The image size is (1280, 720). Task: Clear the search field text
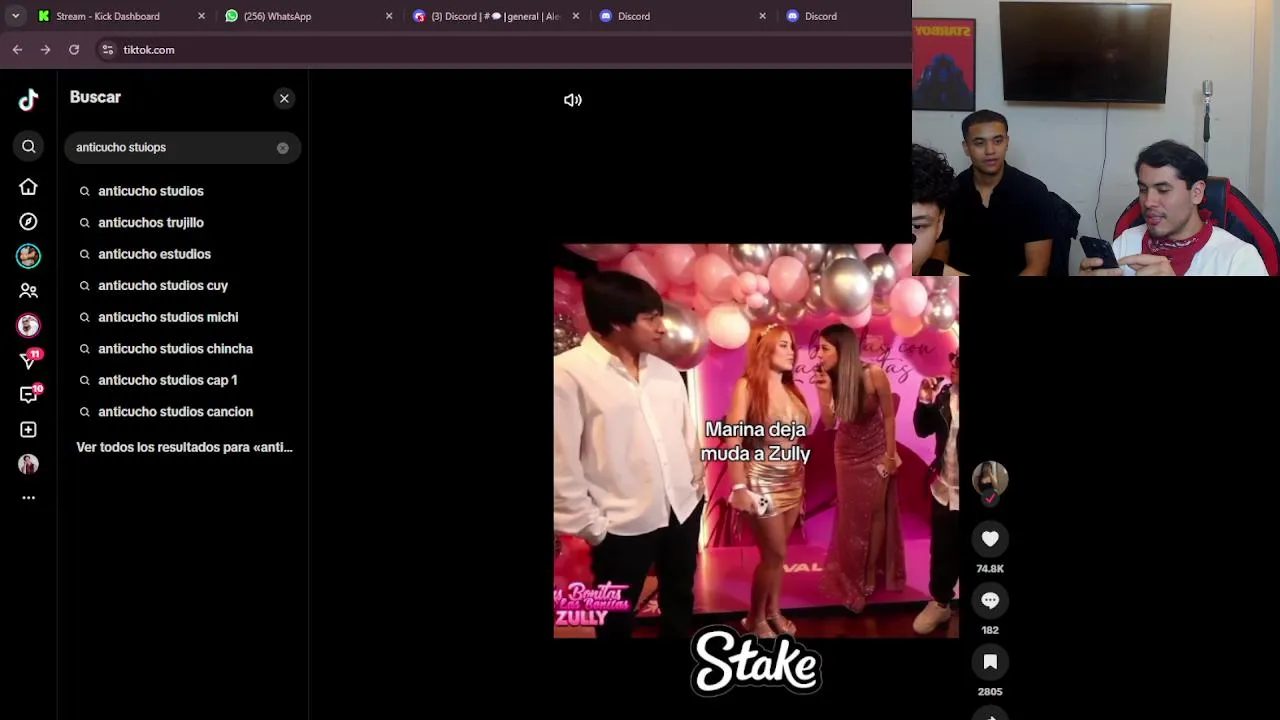point(283,148)
